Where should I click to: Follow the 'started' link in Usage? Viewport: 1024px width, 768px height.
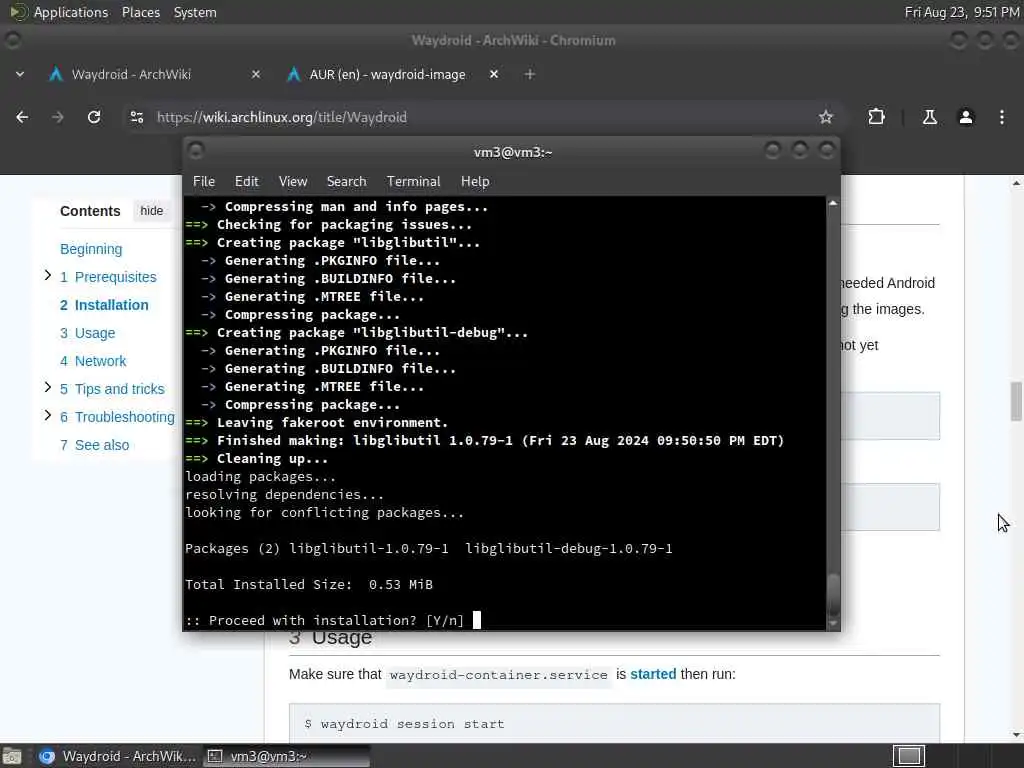coord(653,674)
